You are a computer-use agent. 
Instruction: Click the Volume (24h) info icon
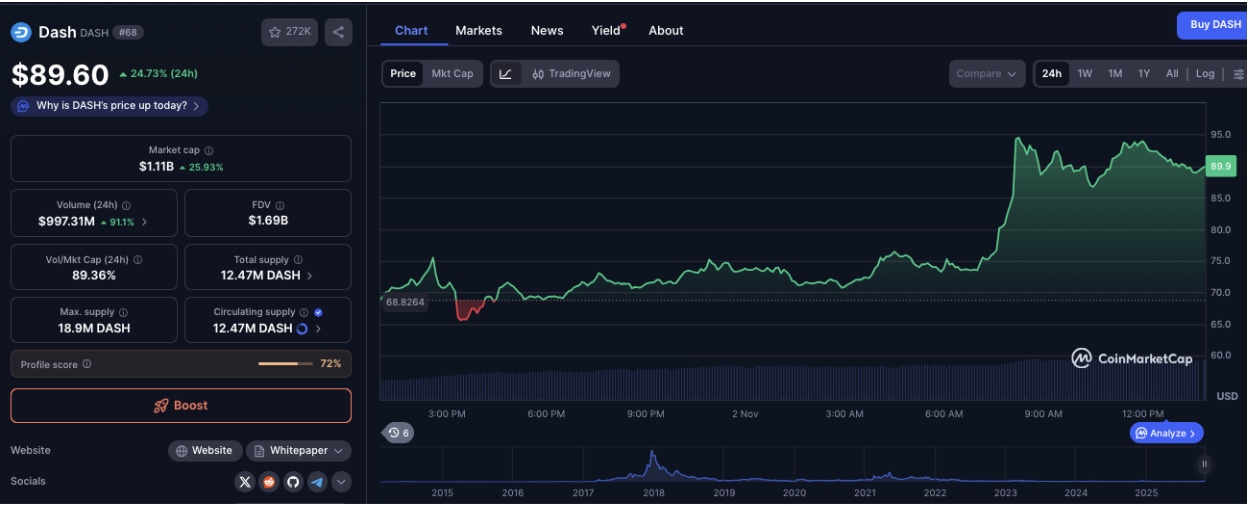tap(126, 205)
